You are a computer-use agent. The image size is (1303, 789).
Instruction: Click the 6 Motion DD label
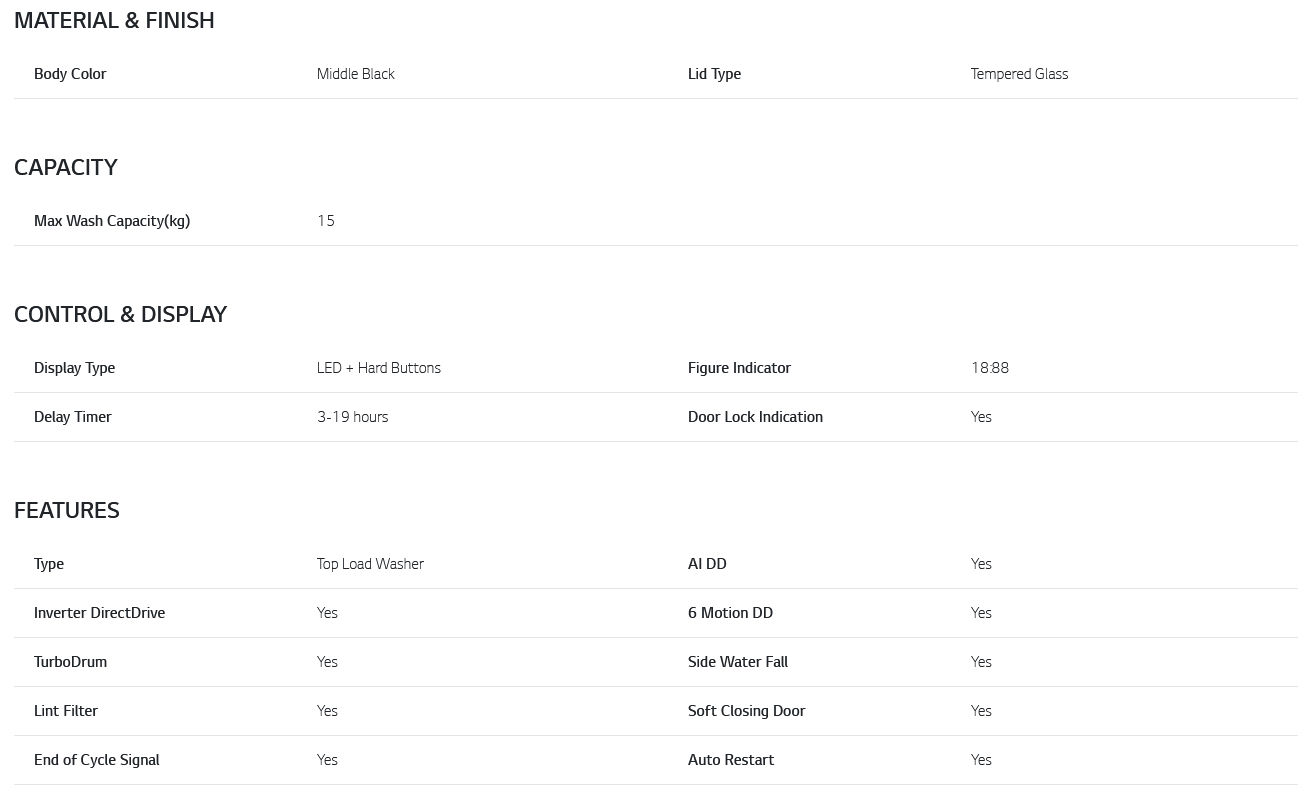pos(730,613)
